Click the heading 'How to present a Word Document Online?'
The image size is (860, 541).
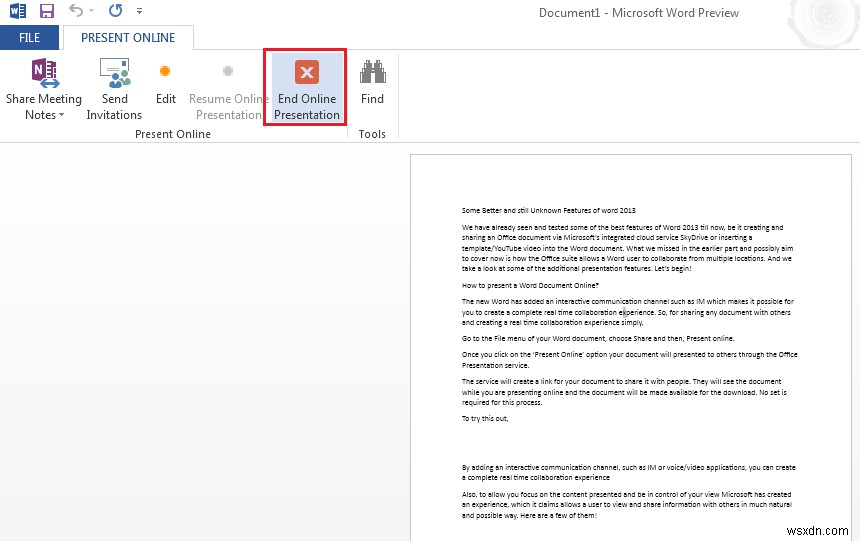pos(530,285)
